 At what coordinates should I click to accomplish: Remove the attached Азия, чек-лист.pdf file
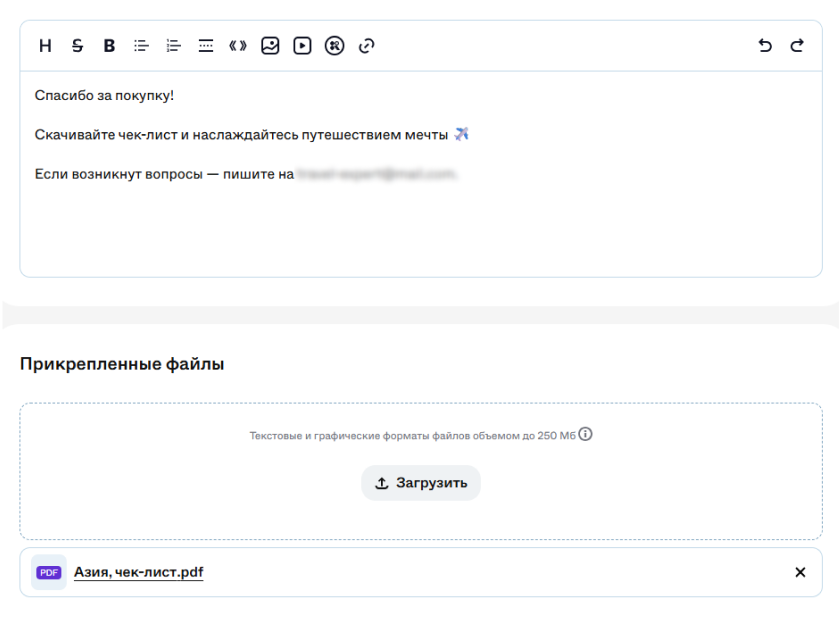[800, 573]
